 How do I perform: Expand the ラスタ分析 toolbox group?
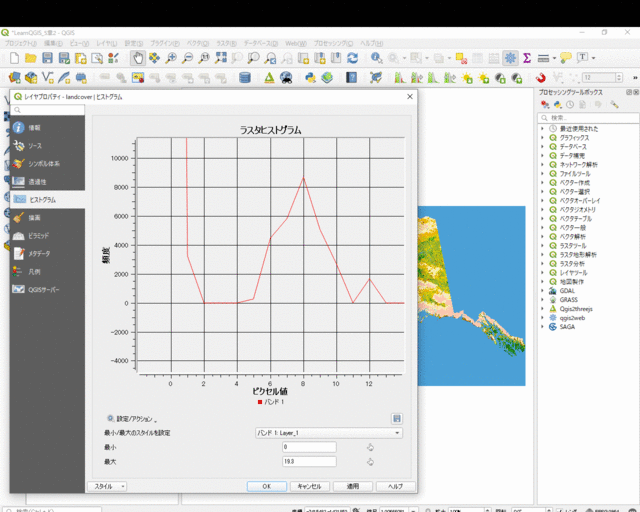click(542, 264)
